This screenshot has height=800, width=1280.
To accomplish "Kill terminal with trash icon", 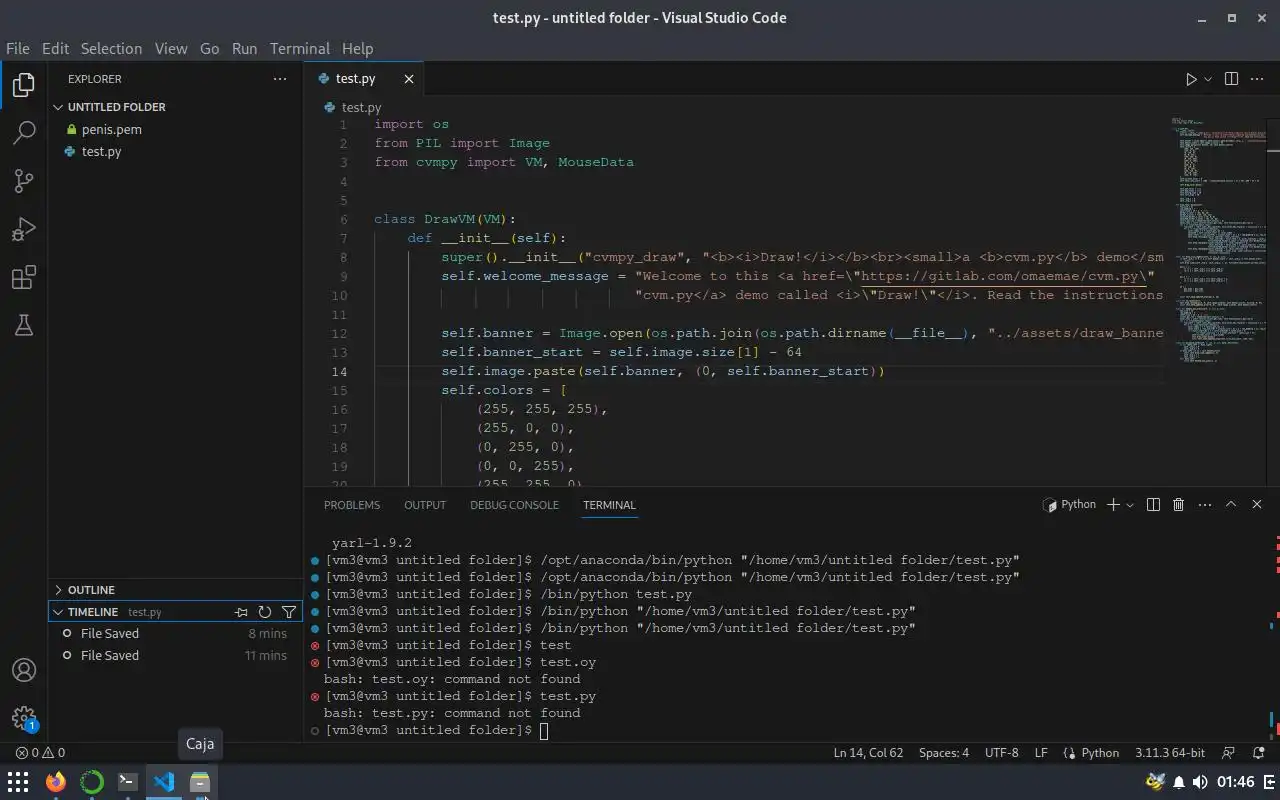I will tap(1179, 505).
